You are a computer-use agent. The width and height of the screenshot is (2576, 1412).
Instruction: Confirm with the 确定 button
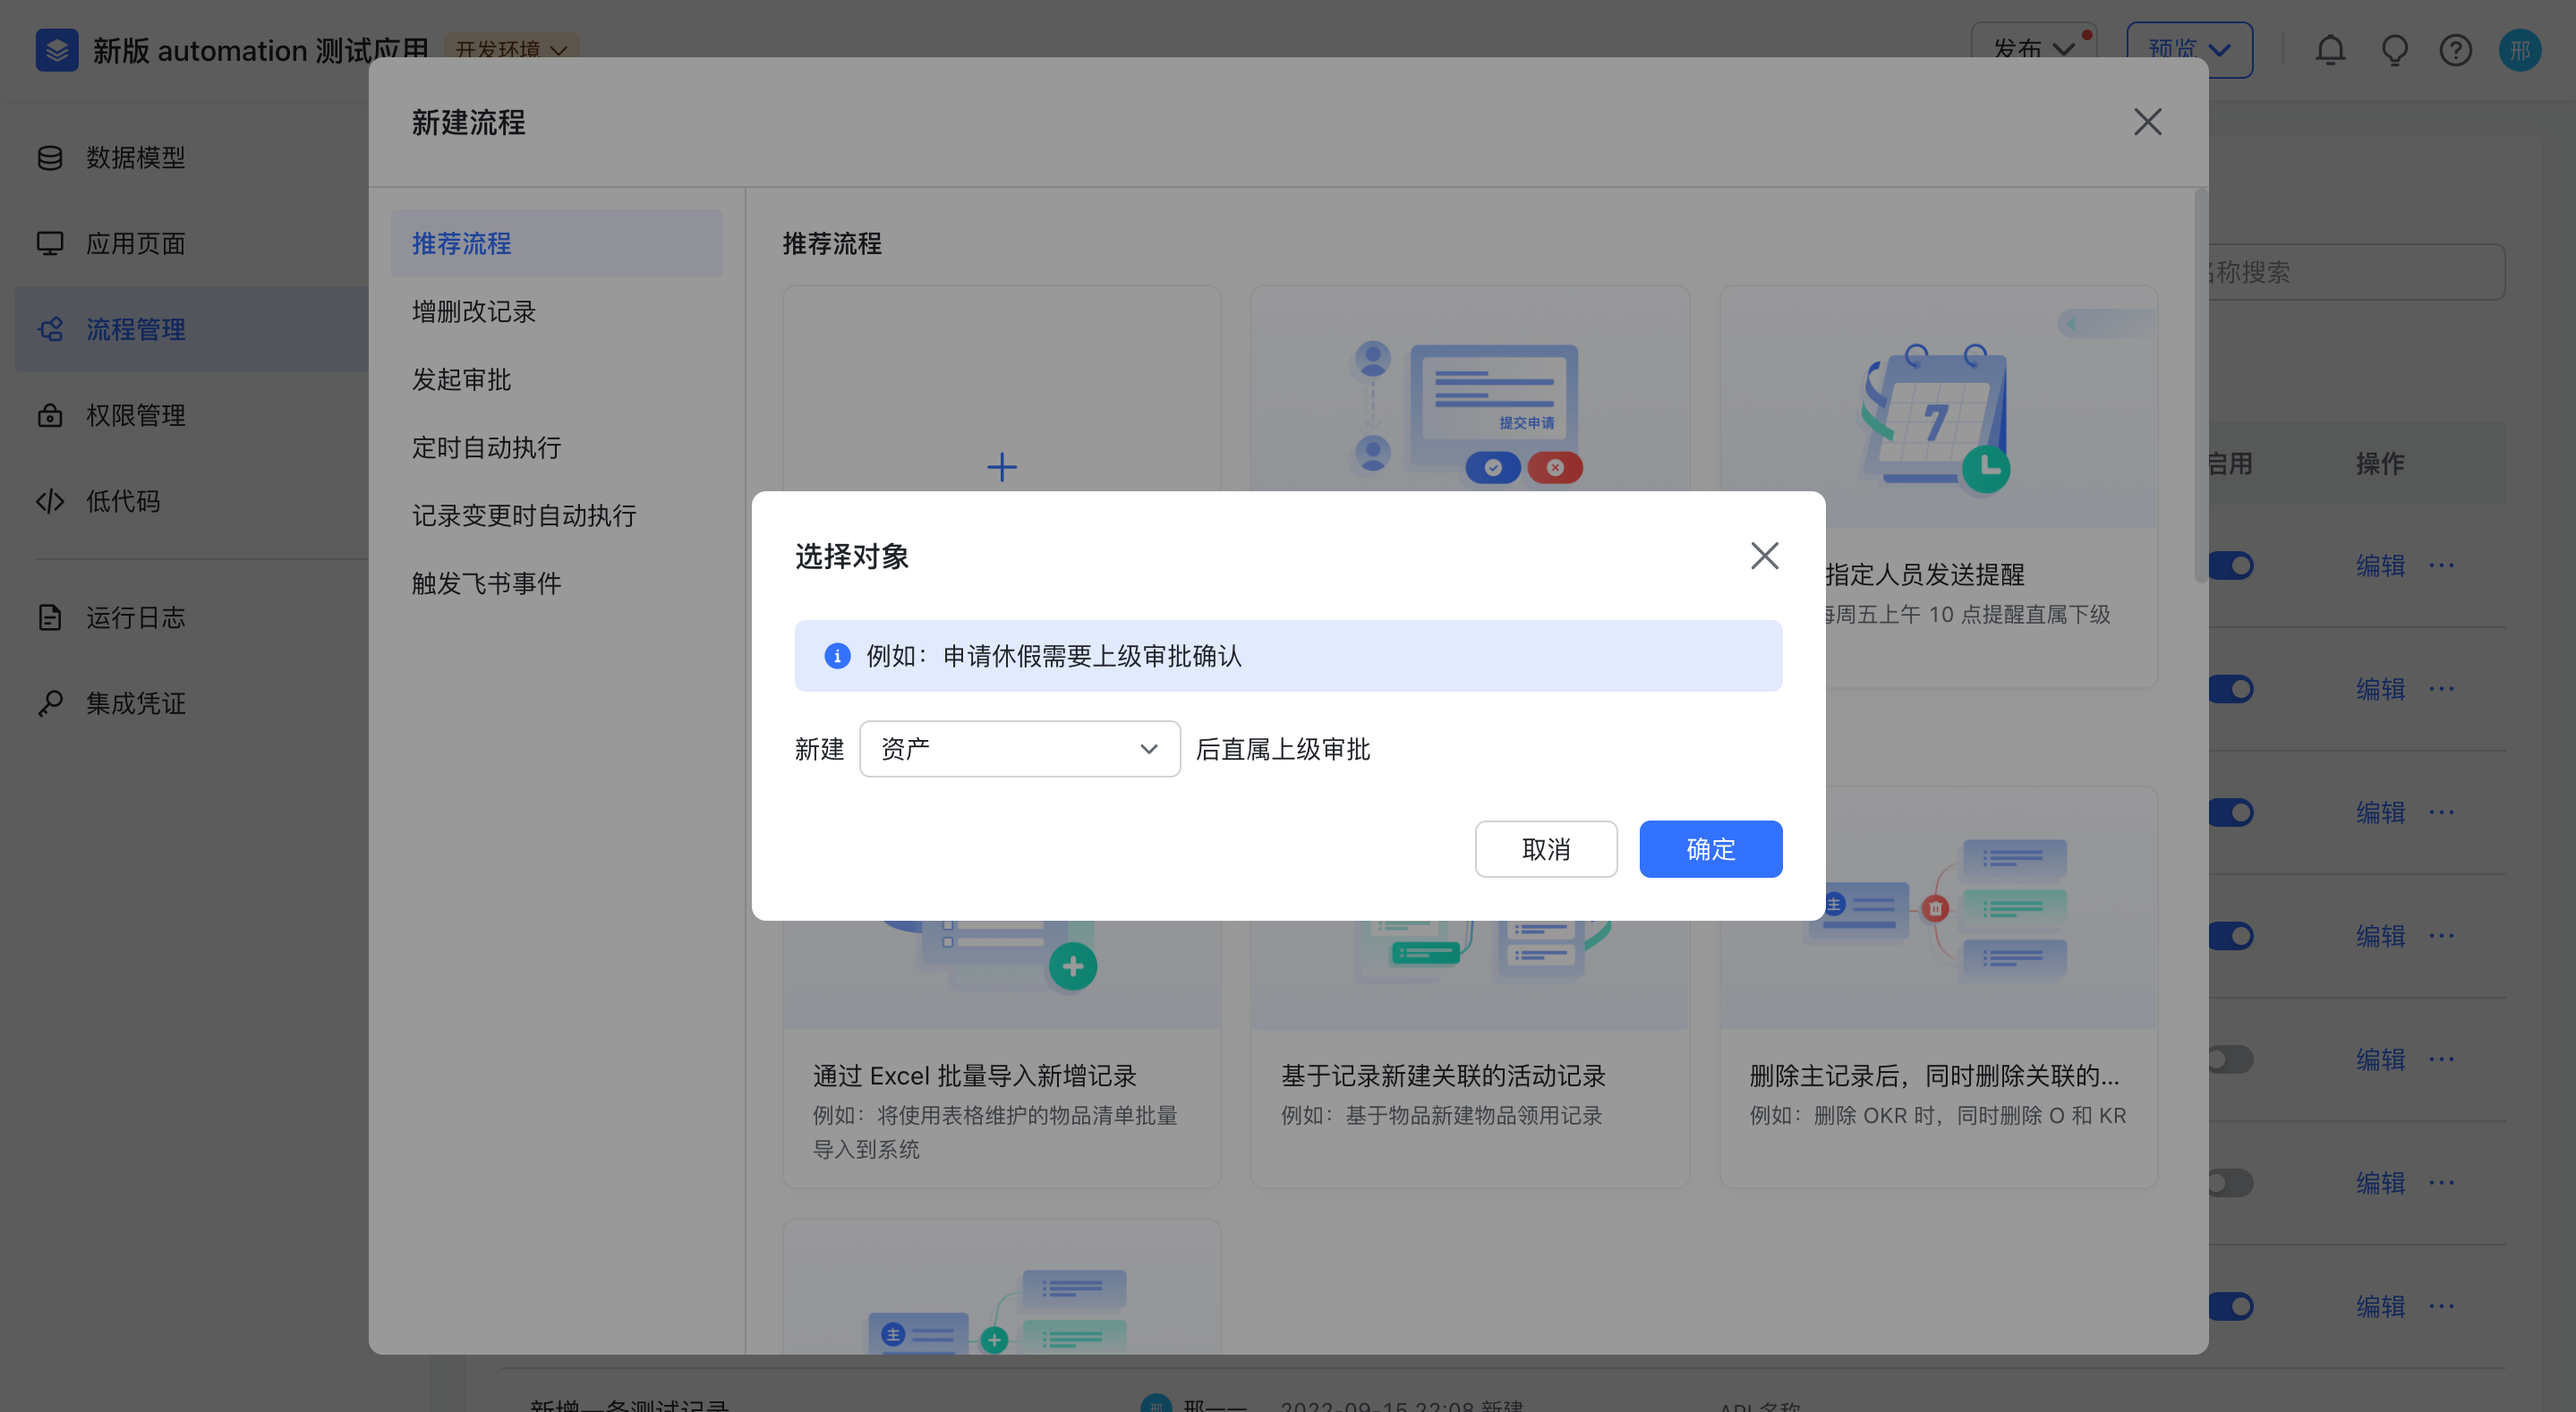tap(1710, 849)
